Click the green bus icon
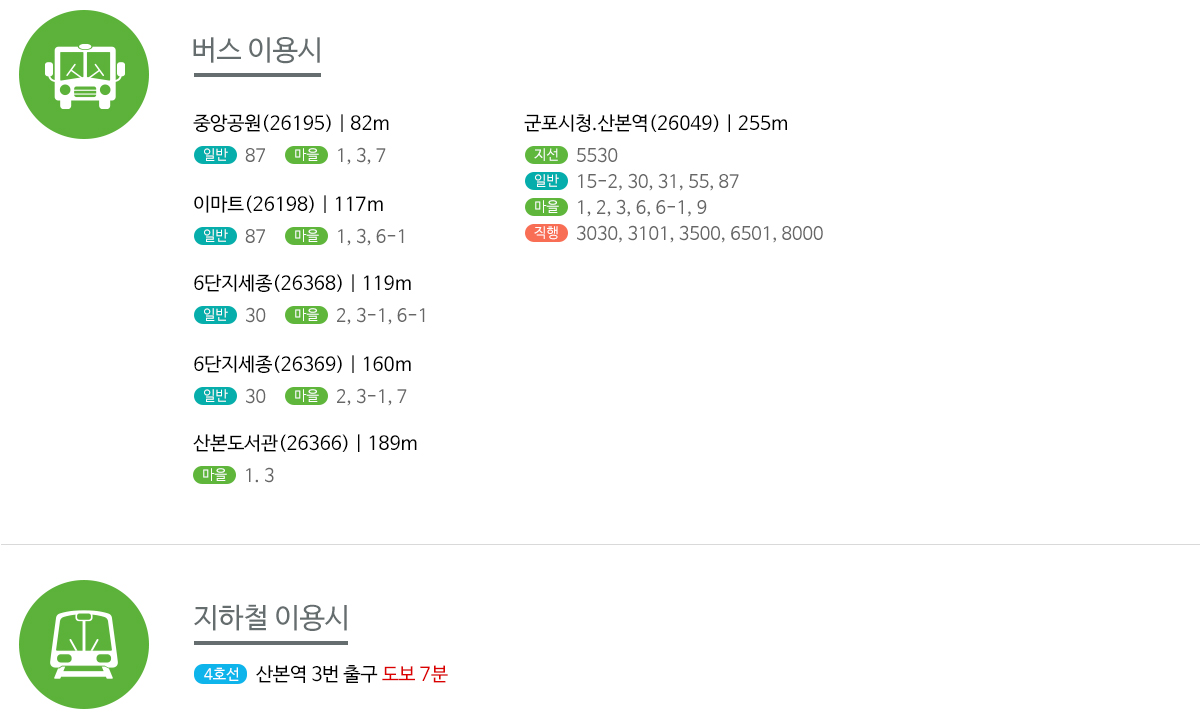Screen dimensions: 1200x719 coord(84,75)
